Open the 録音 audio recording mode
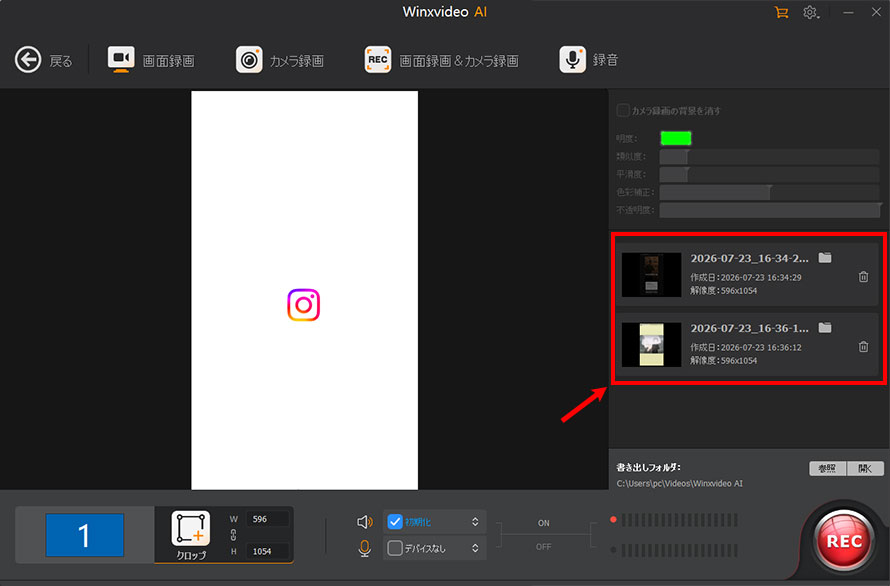 pyautogui.click(x=588, y=60)
